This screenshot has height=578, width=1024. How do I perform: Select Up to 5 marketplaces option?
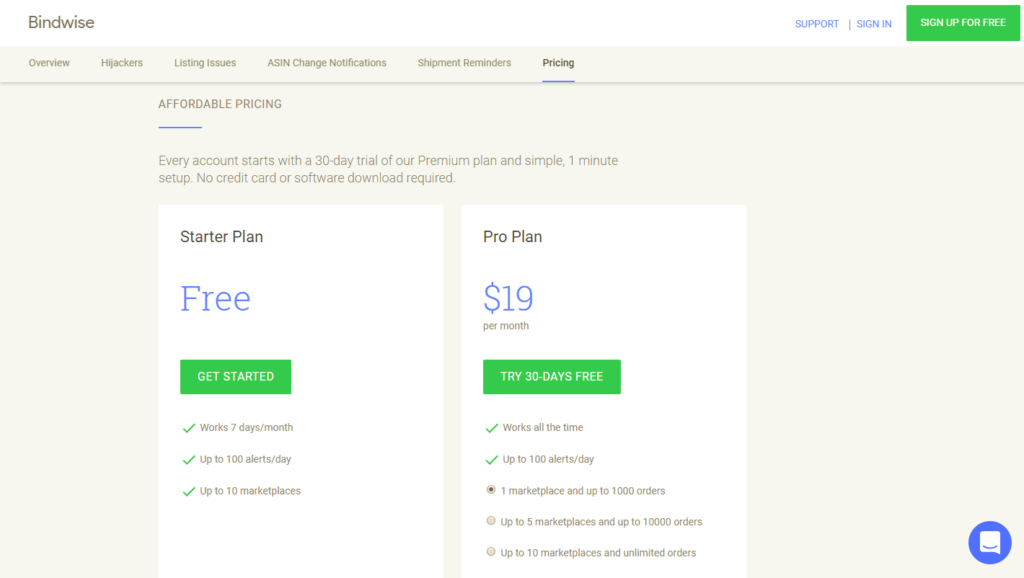(x=491, y=521)
